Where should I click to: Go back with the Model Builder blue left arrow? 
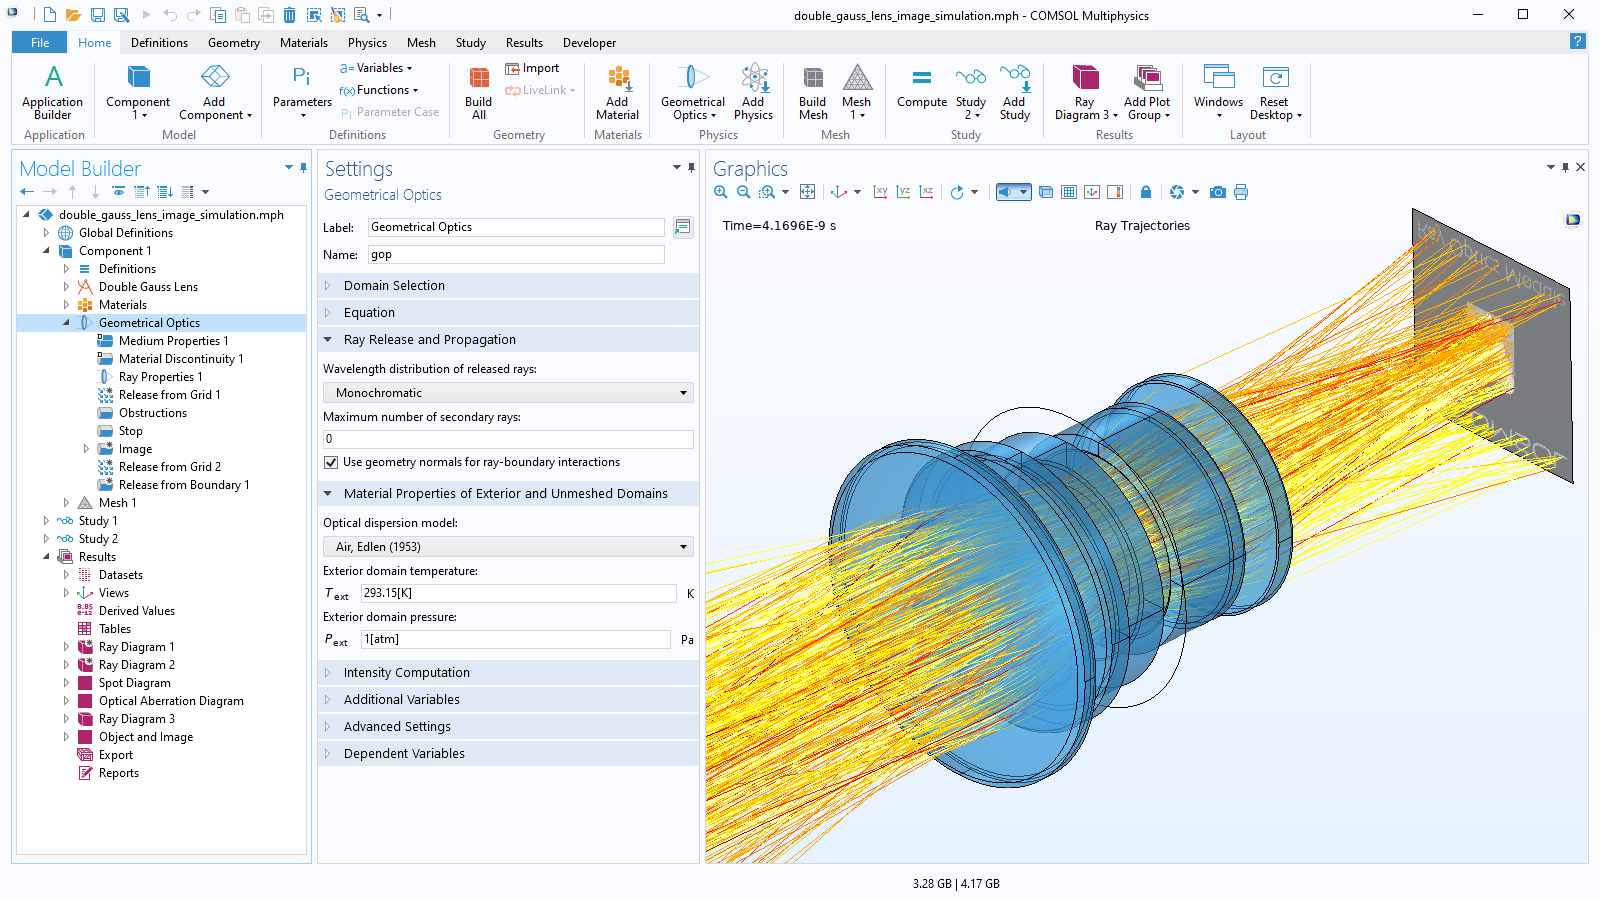point(27,192)
